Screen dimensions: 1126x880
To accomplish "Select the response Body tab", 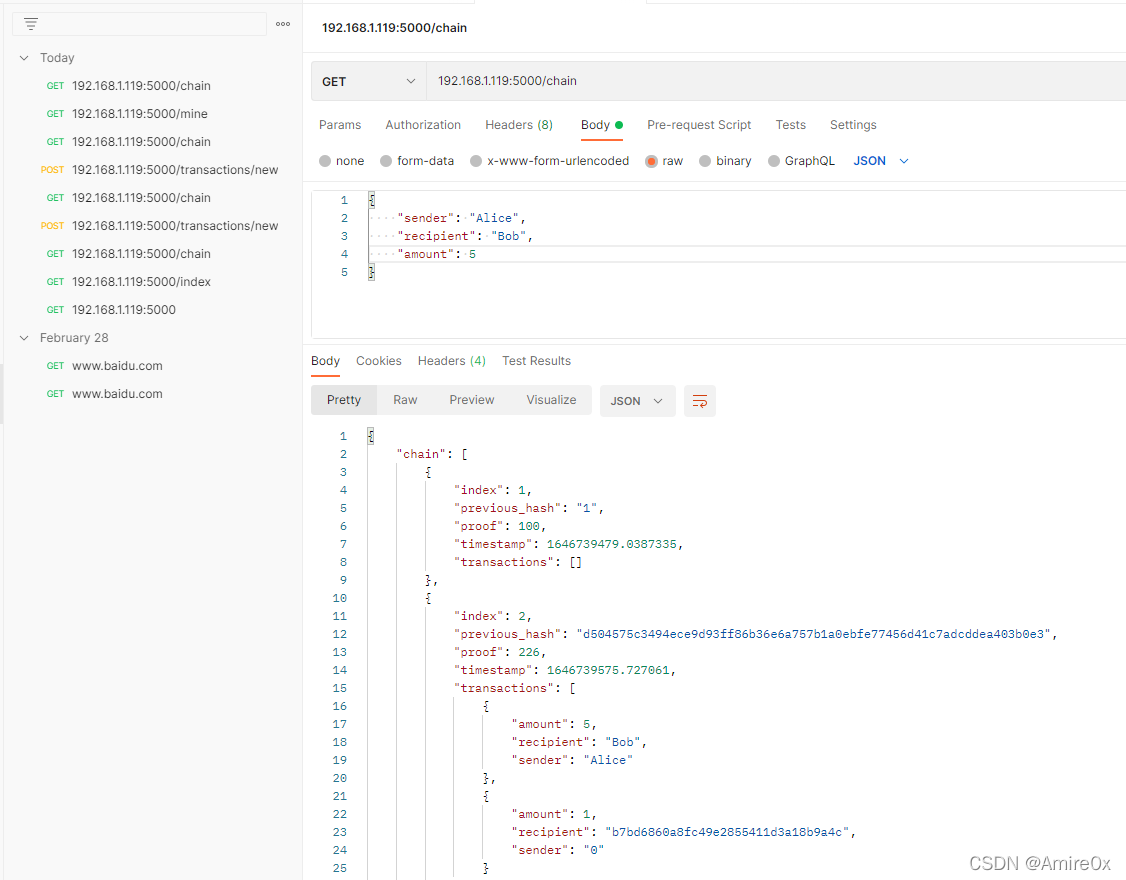I will (325, 361).
